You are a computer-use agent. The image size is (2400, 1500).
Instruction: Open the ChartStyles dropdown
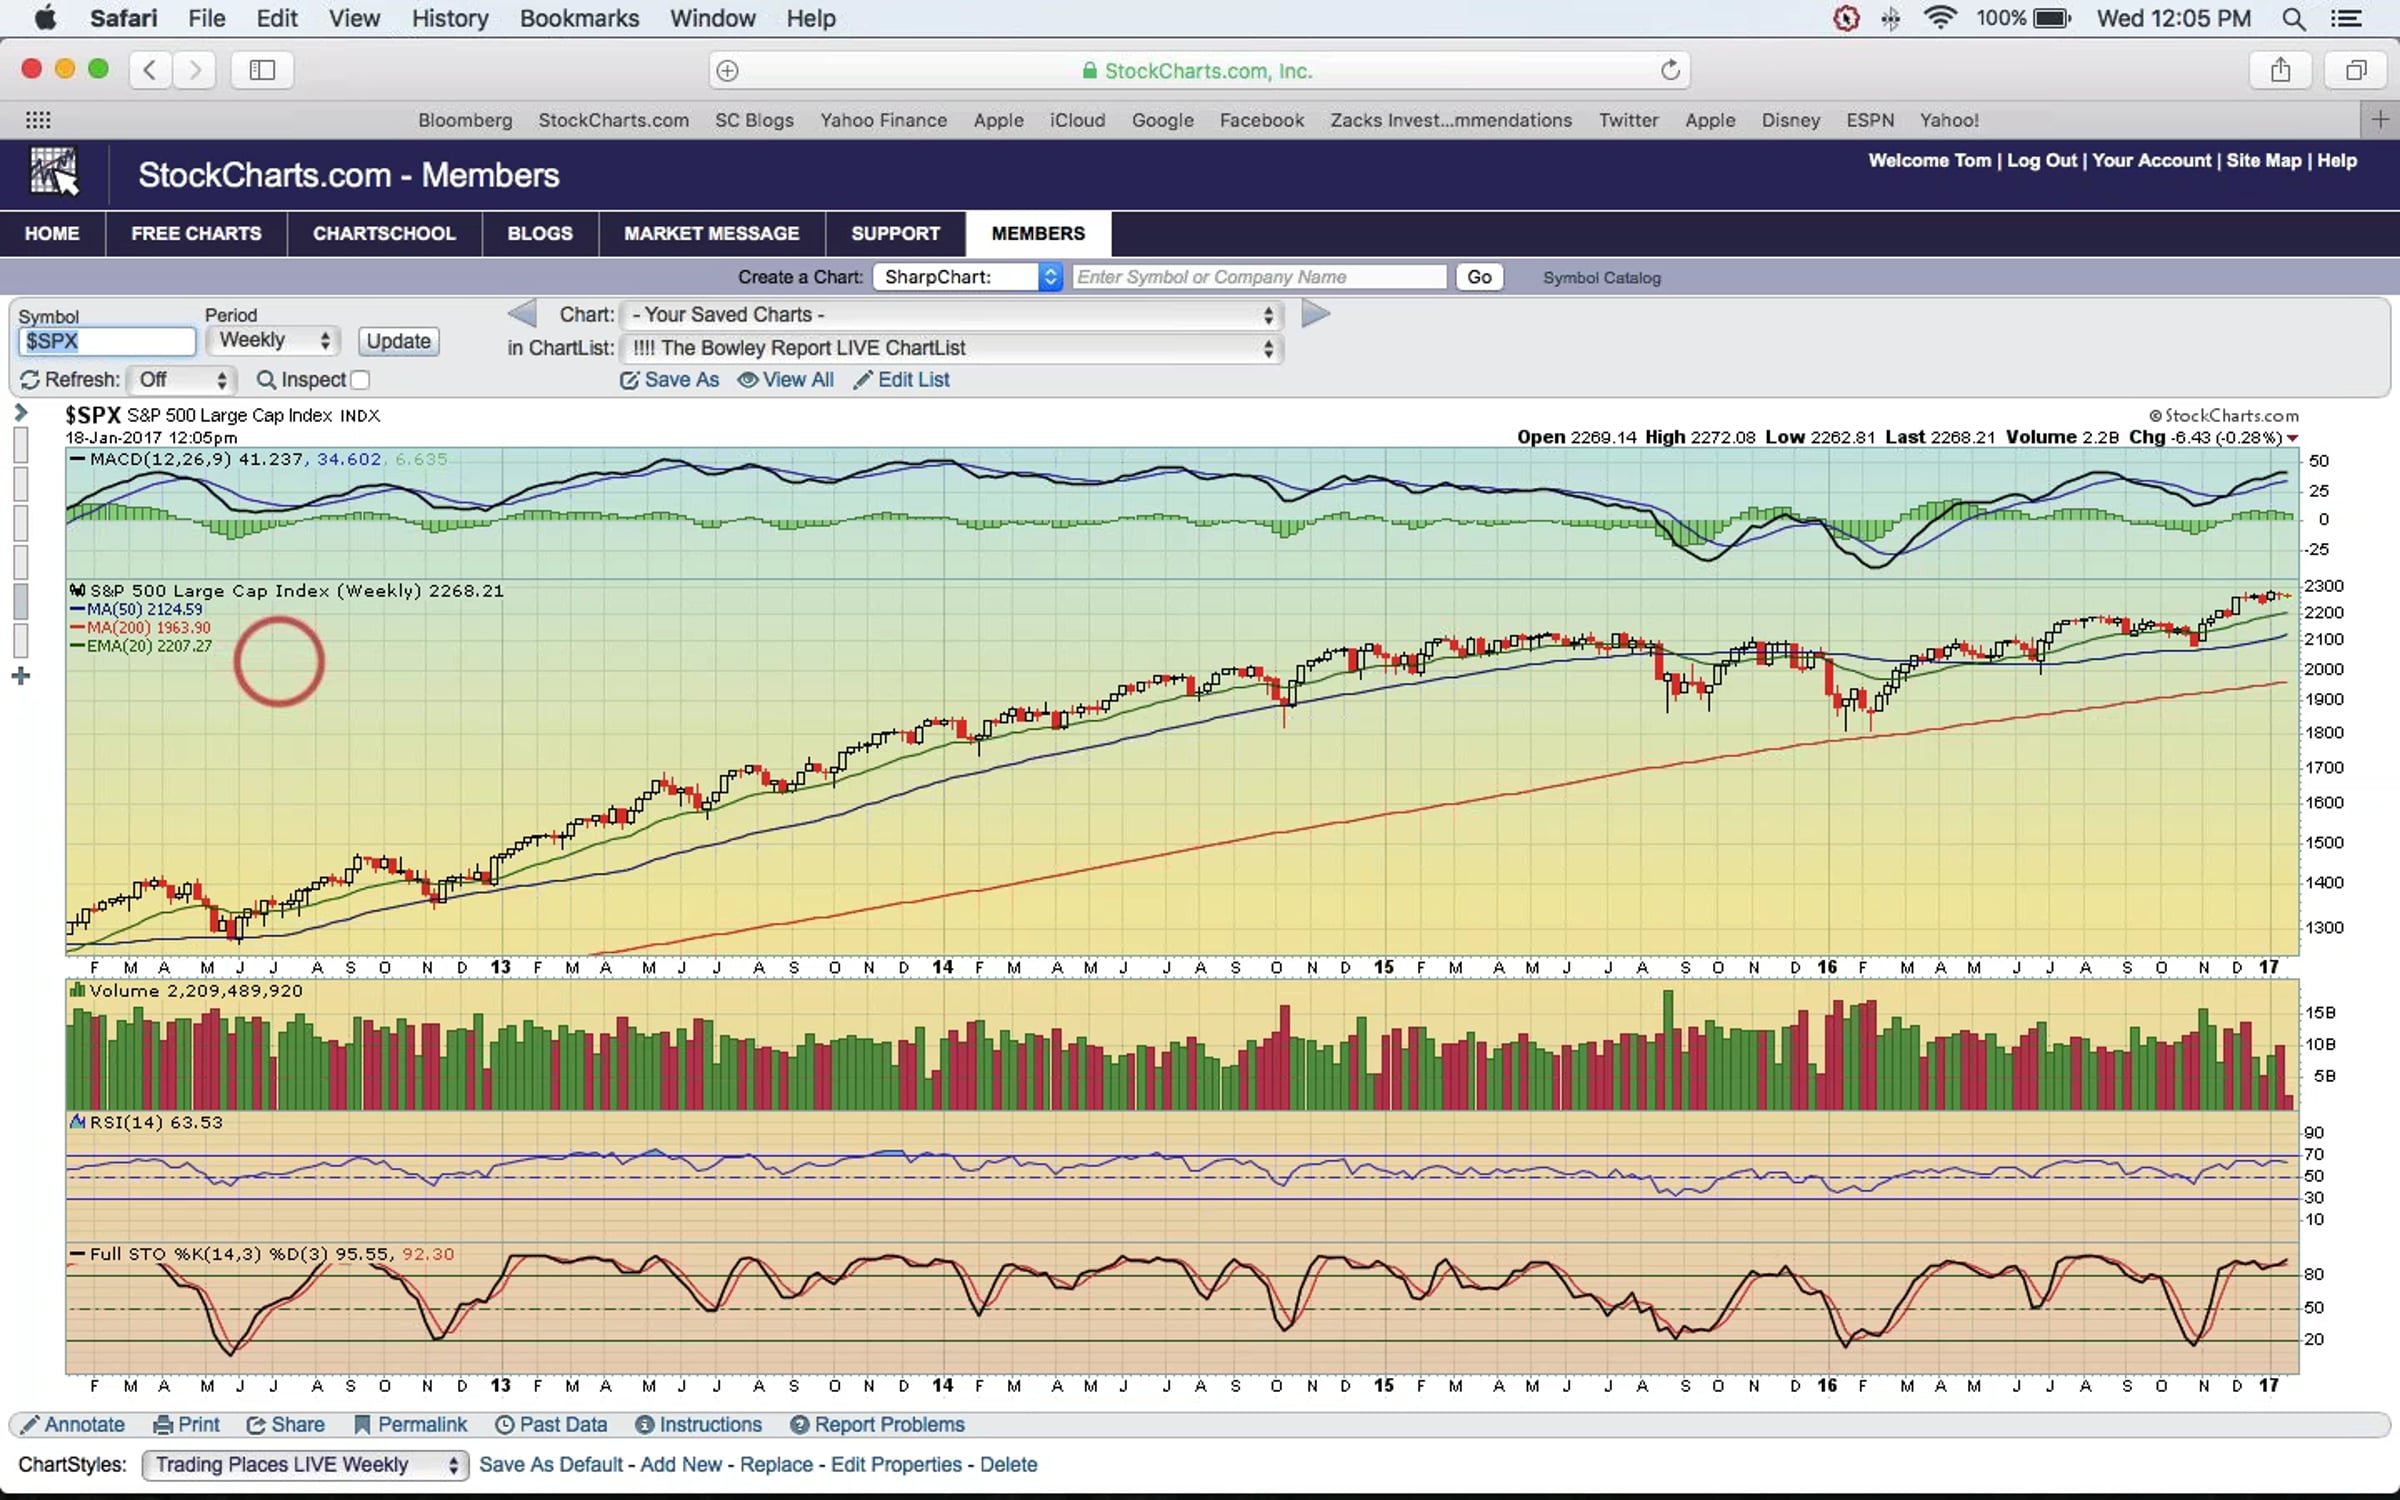tap(305, 1465)
